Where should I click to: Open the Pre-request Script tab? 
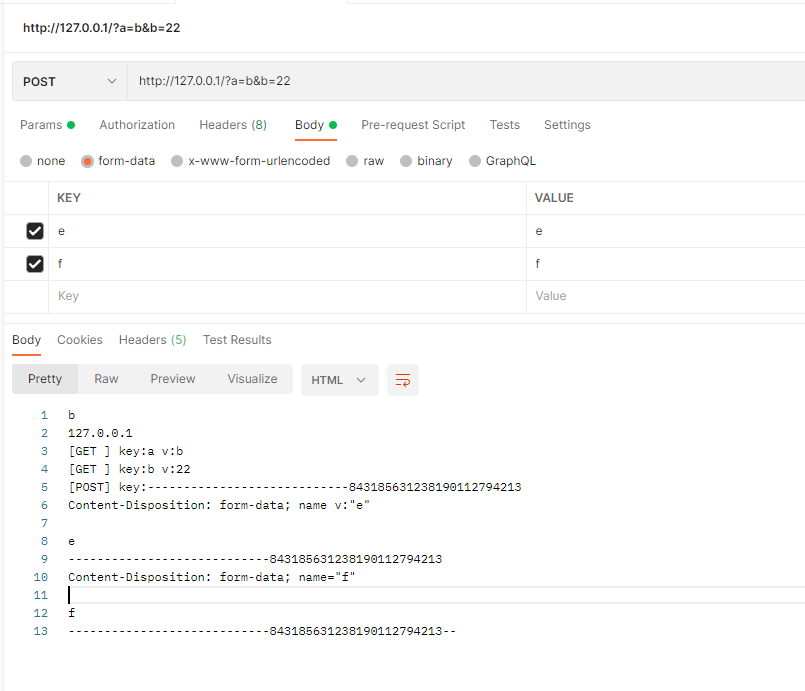(413, 125)
